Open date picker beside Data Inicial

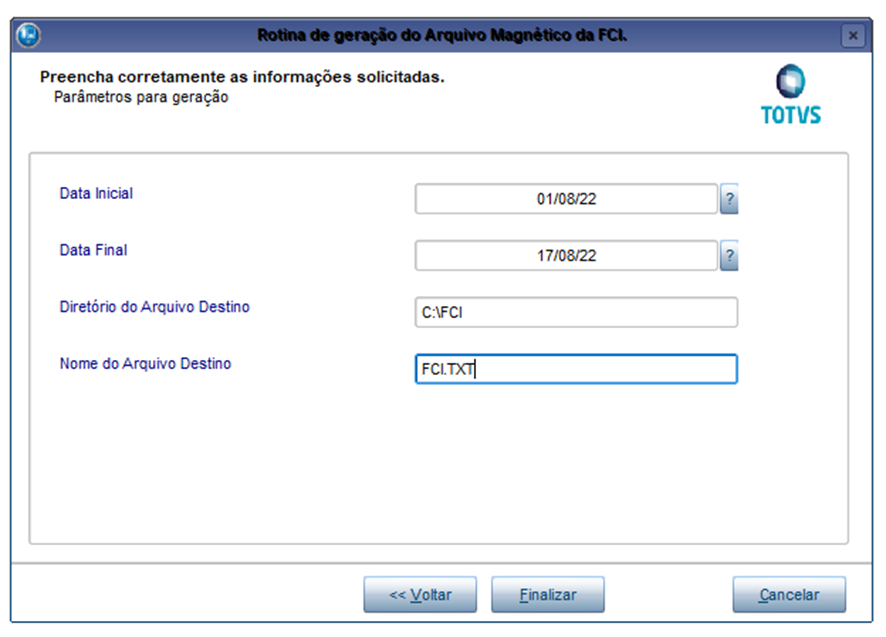click(x=729, y=199)
